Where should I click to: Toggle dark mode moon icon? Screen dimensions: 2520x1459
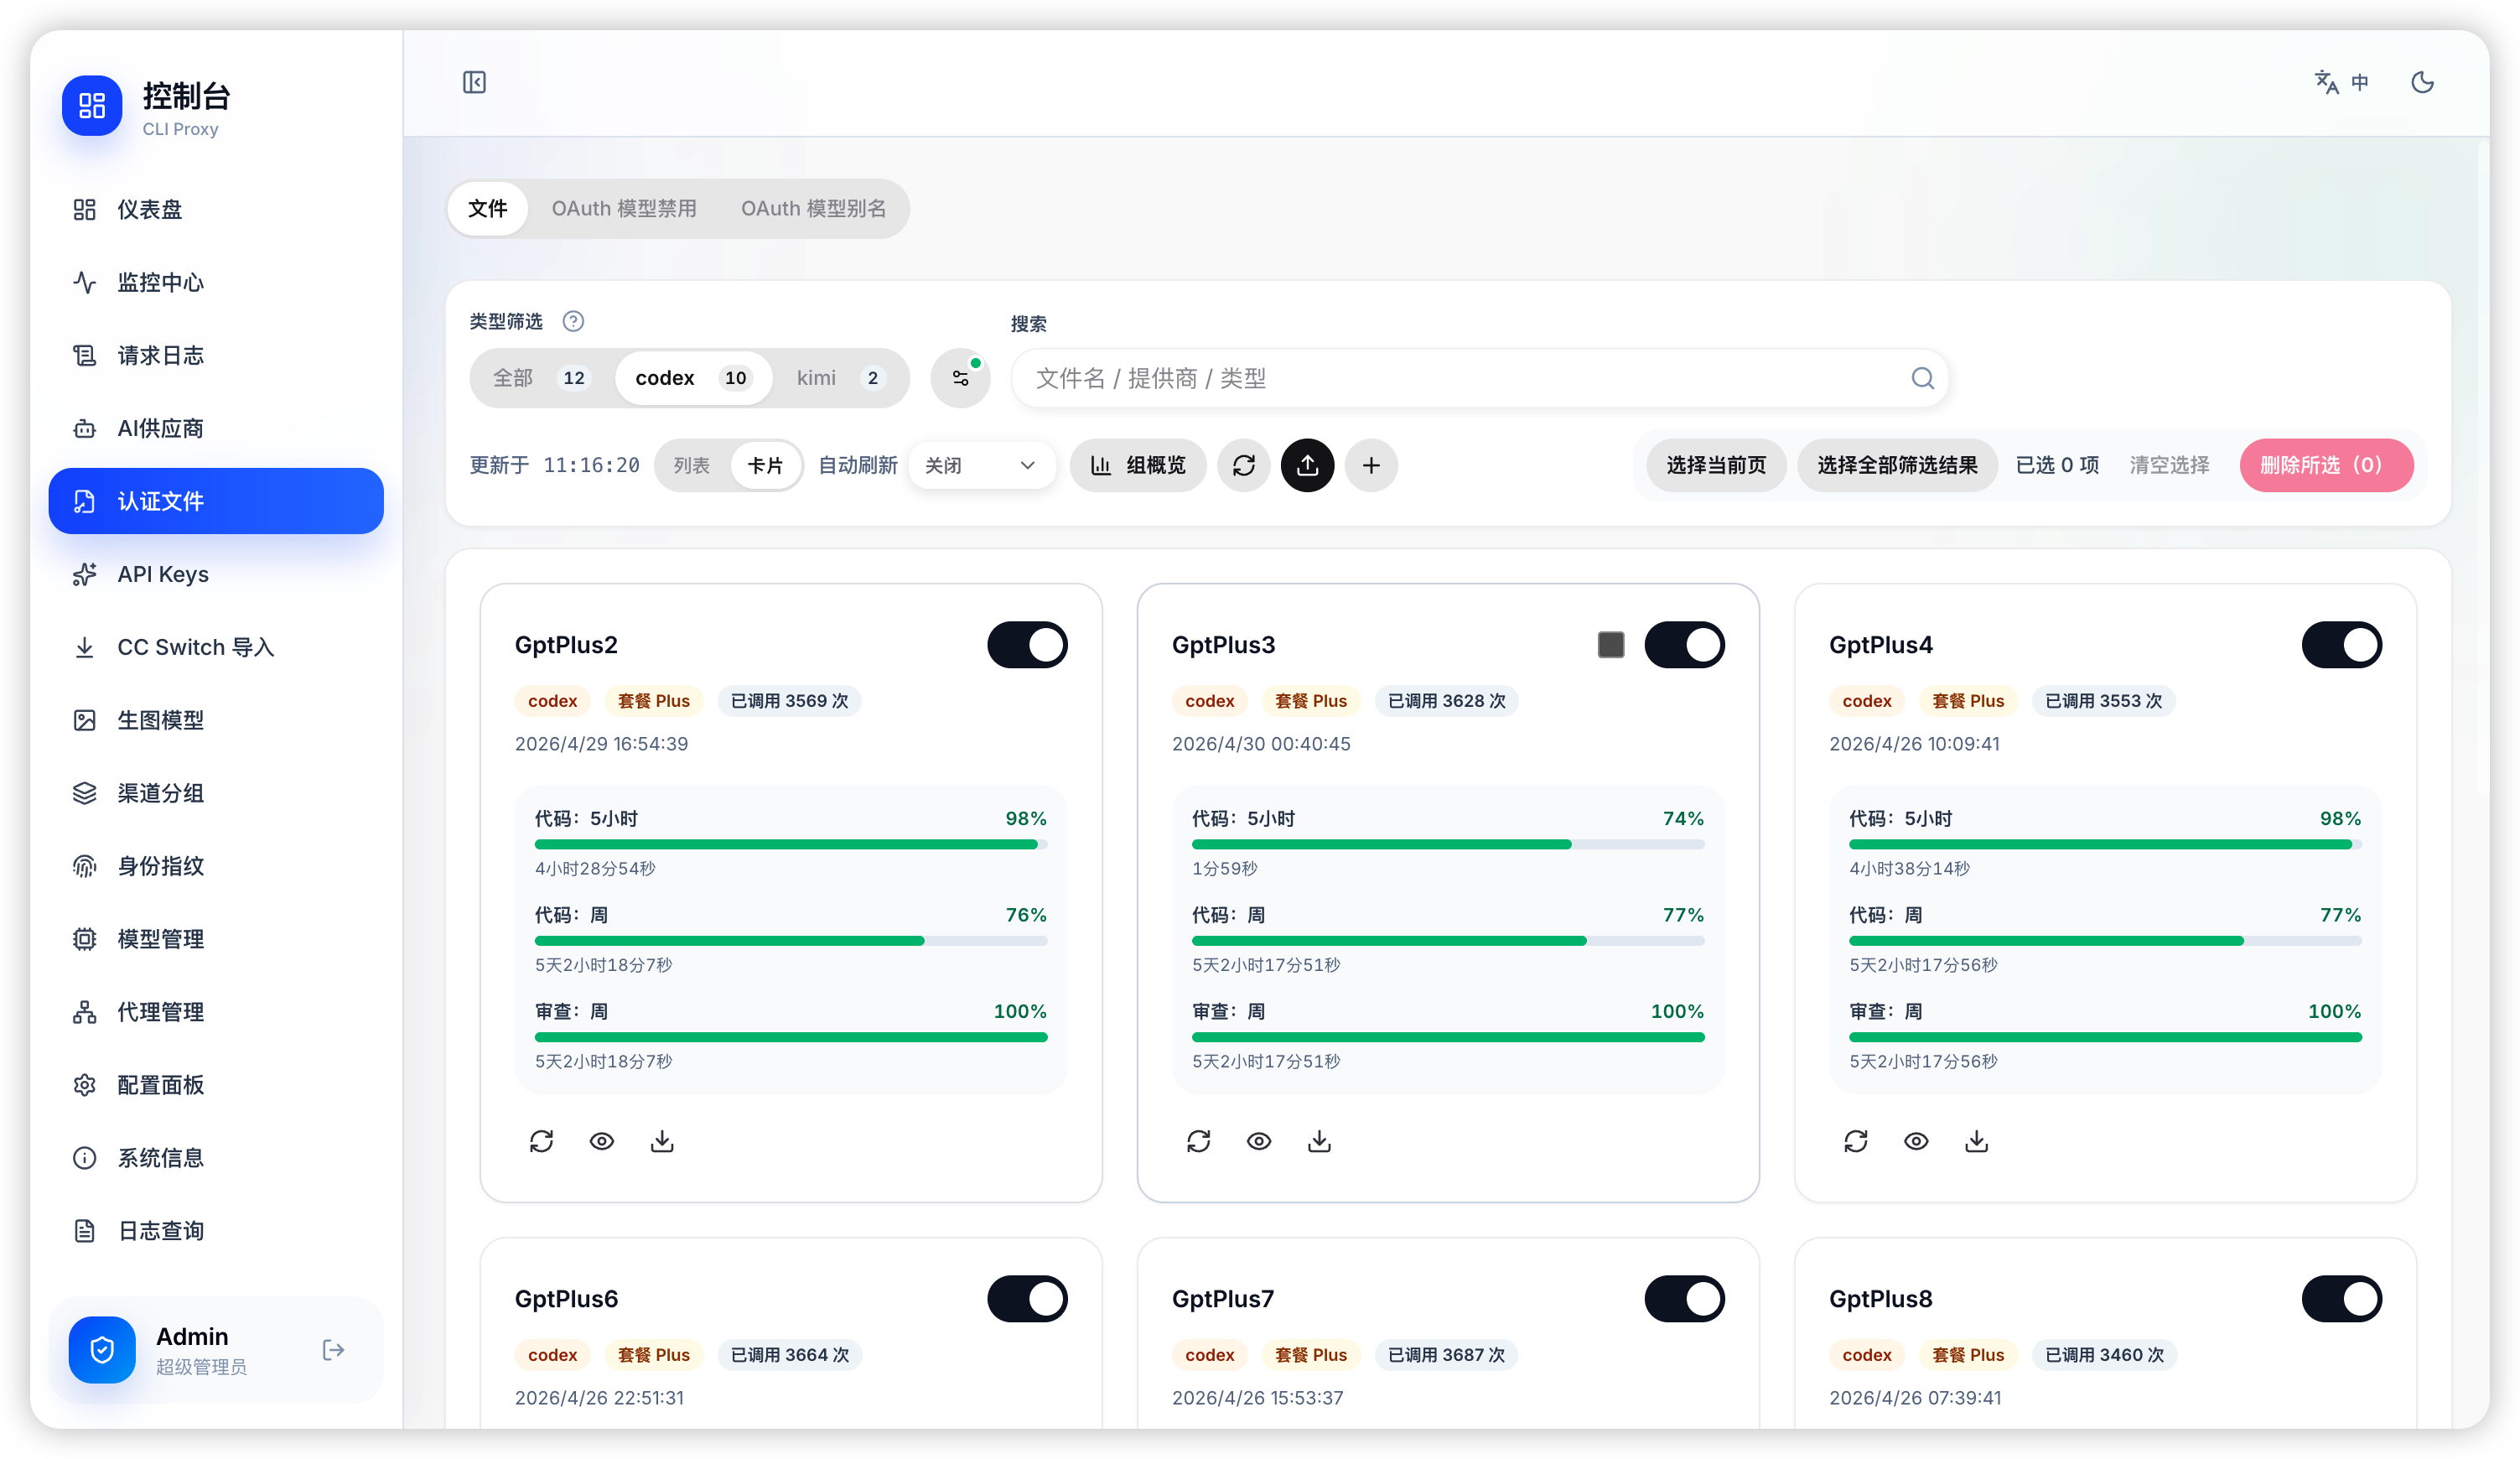click(x=2422, y=82)
